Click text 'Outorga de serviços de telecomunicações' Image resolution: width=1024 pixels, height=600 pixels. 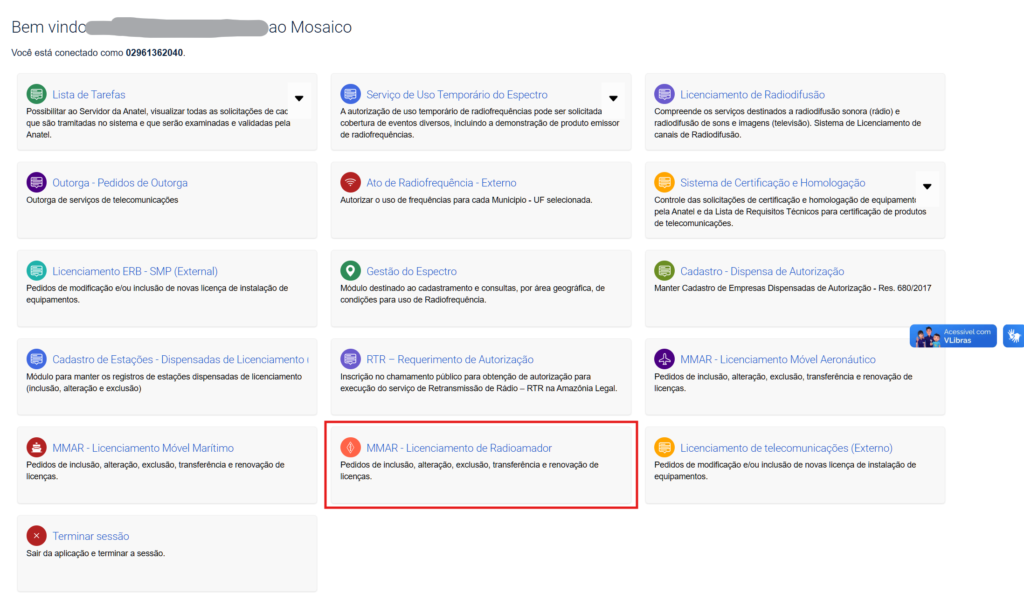click(x=102, y=200)
